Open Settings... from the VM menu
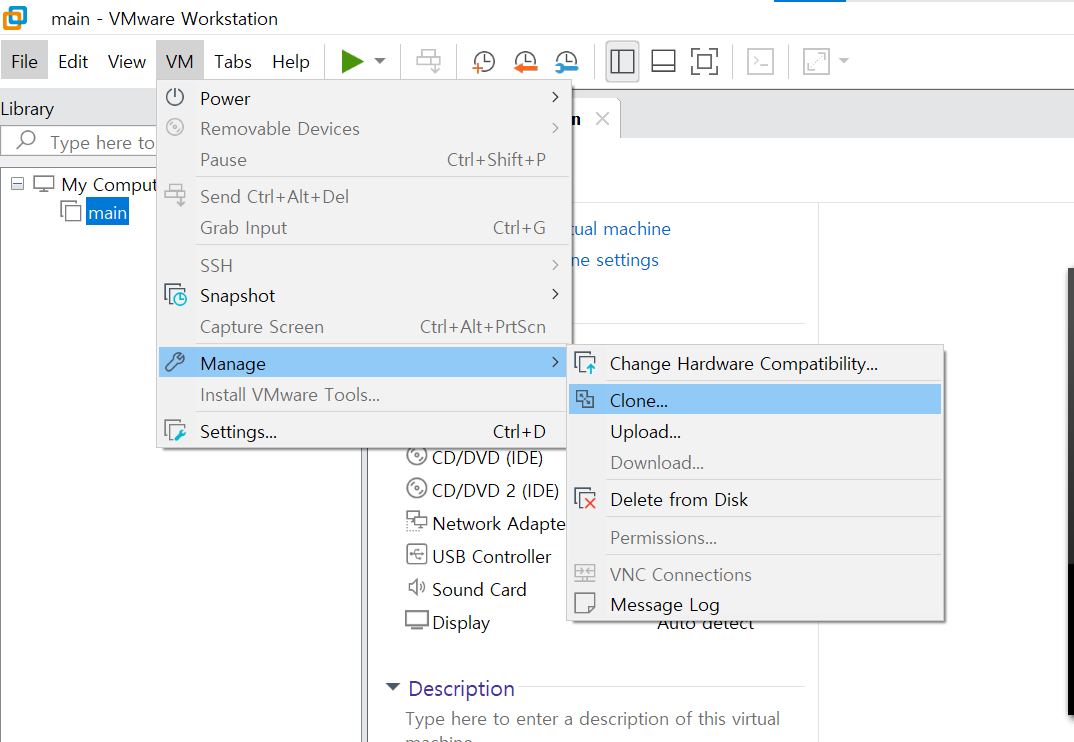 pyautogui.click(x=363, y=432)
